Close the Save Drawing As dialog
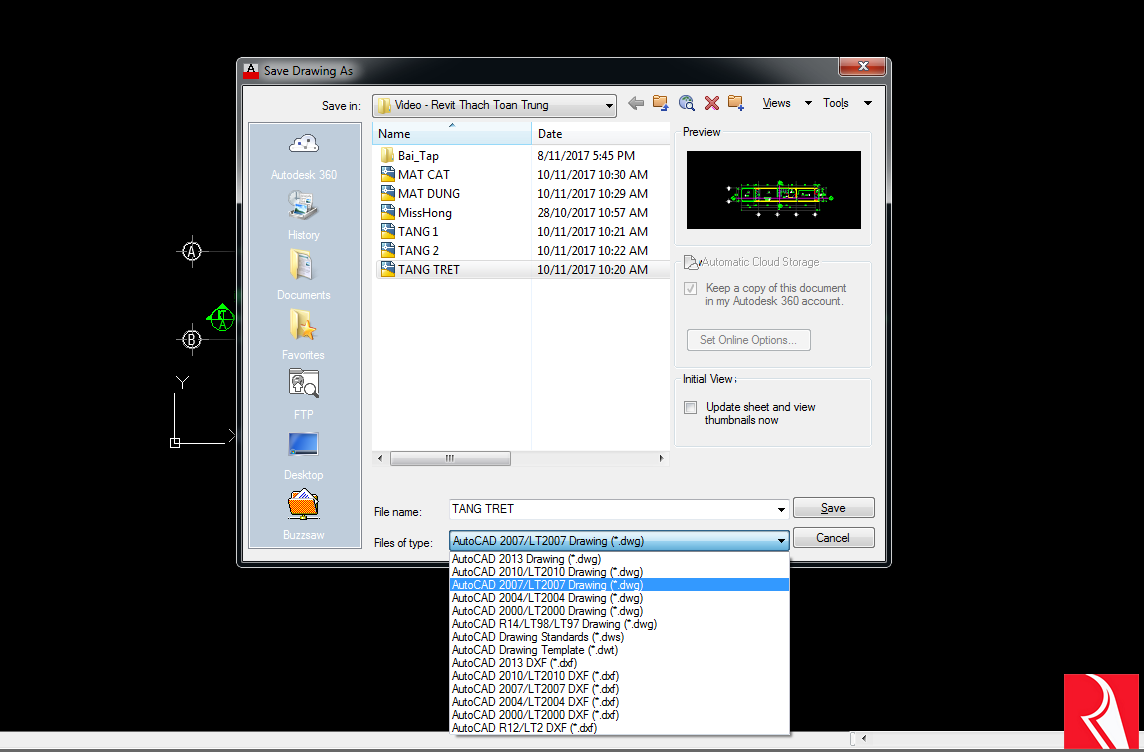The width and height of the screenshot is (1144, 752). (862, 66)
